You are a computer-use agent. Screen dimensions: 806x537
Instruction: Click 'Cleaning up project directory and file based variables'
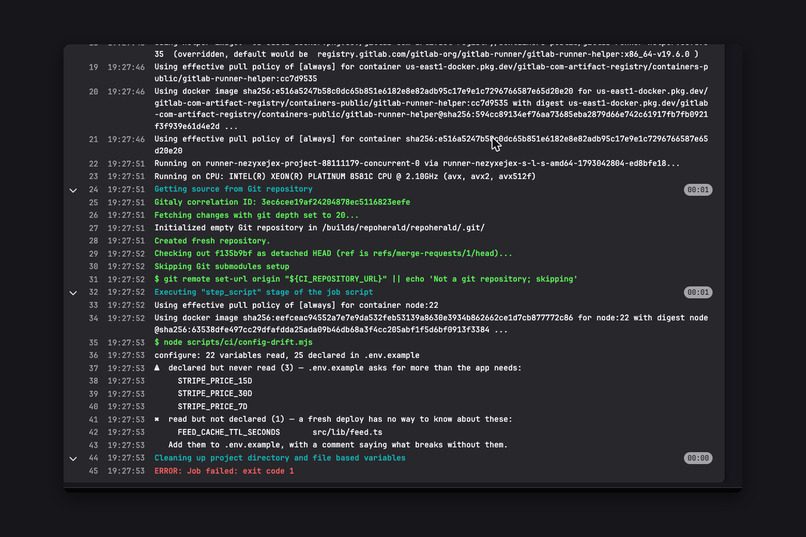(x=280, y=458)
